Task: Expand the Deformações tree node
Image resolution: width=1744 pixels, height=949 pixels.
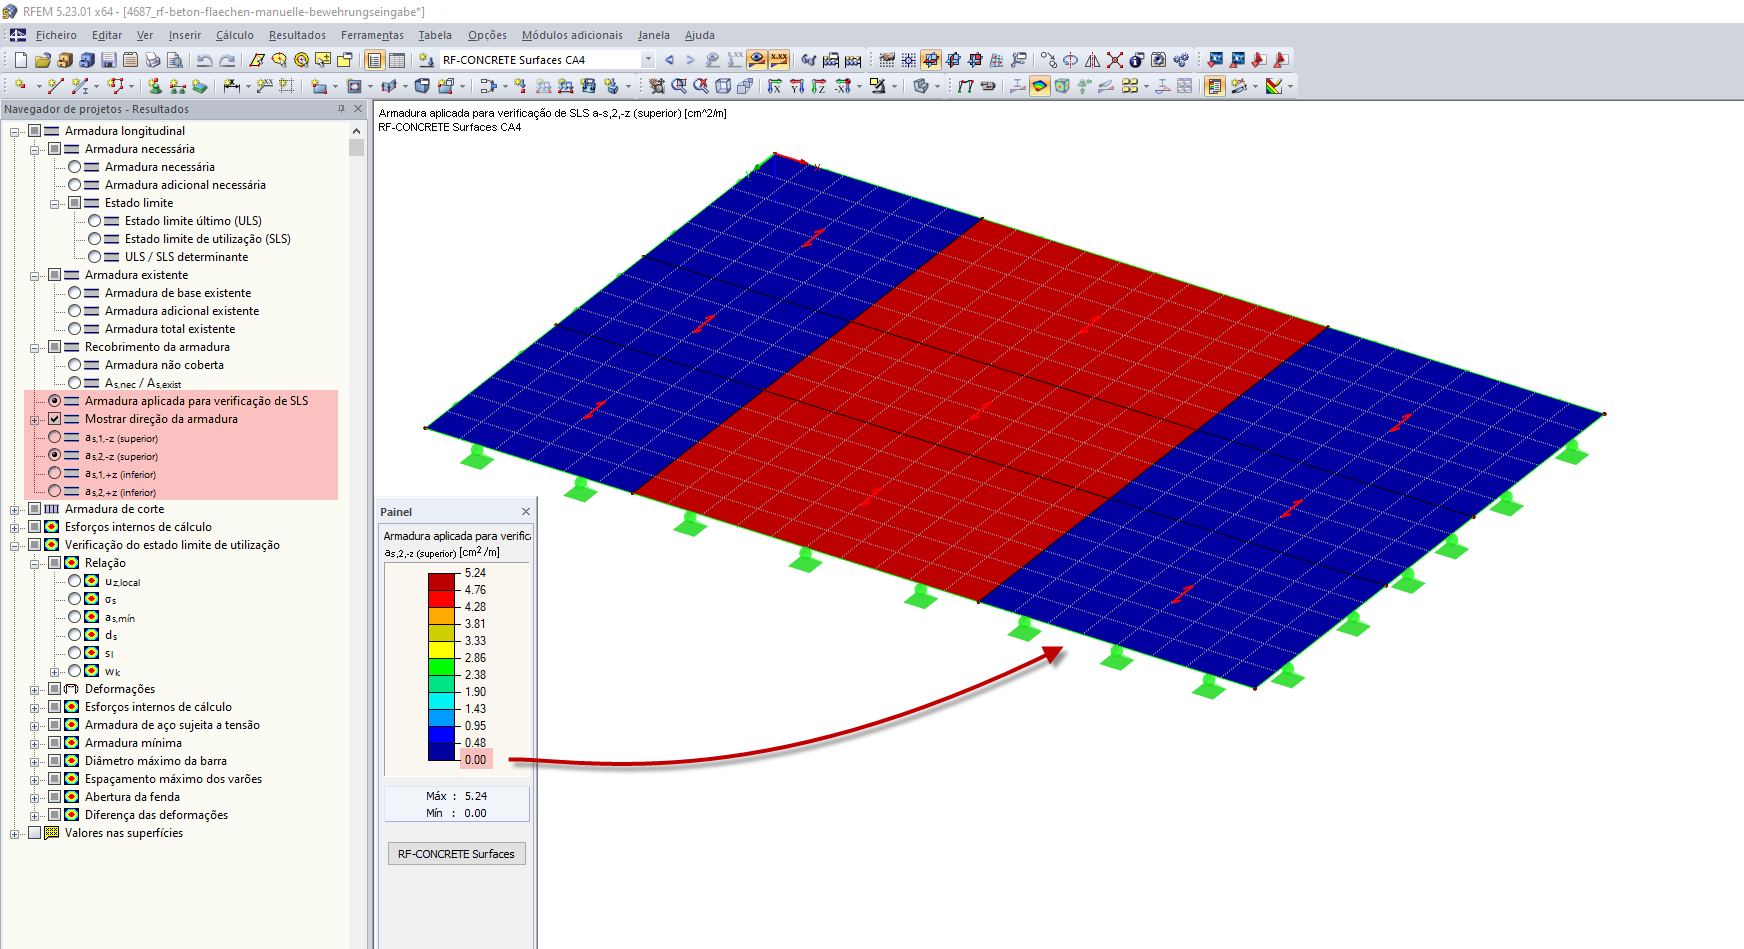Action: [x=34, y=689]
